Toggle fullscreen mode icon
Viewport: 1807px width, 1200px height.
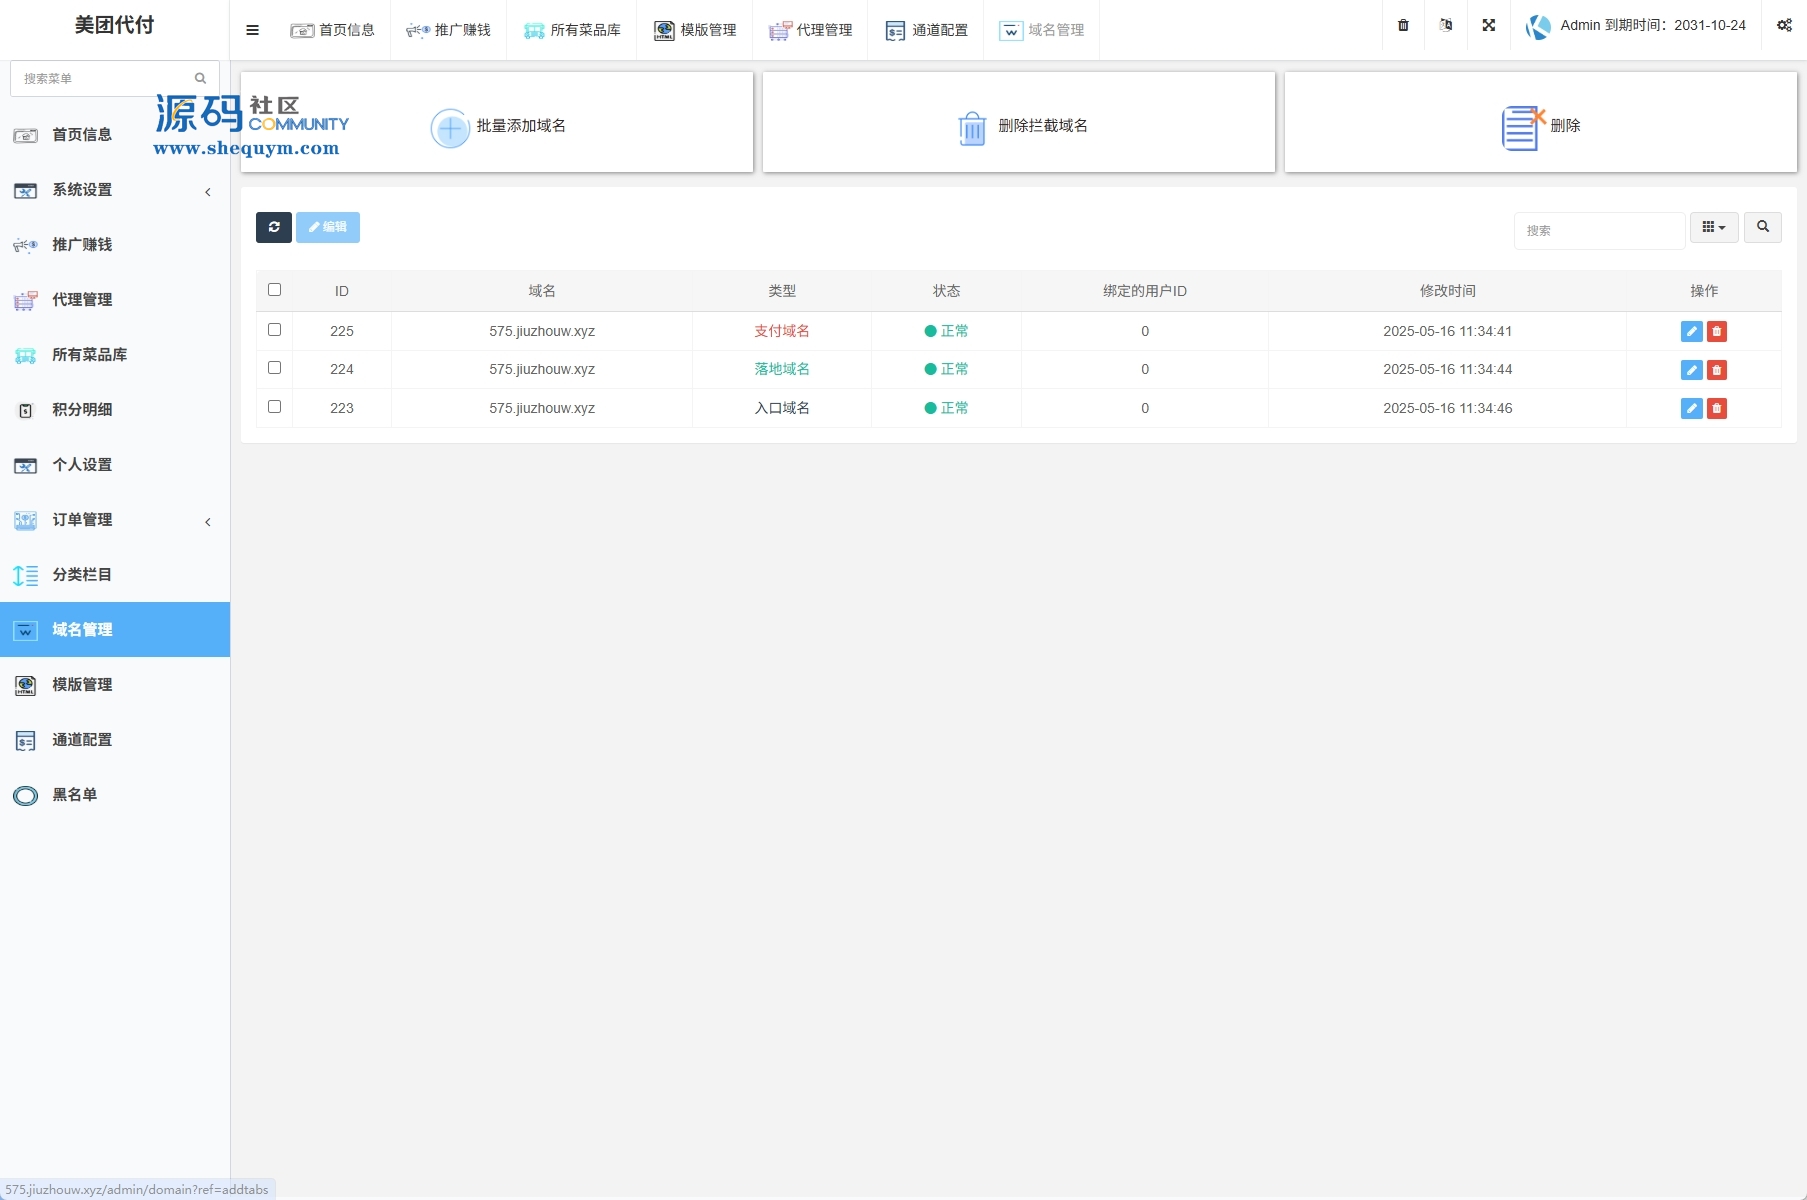[x=1488, y=26]
